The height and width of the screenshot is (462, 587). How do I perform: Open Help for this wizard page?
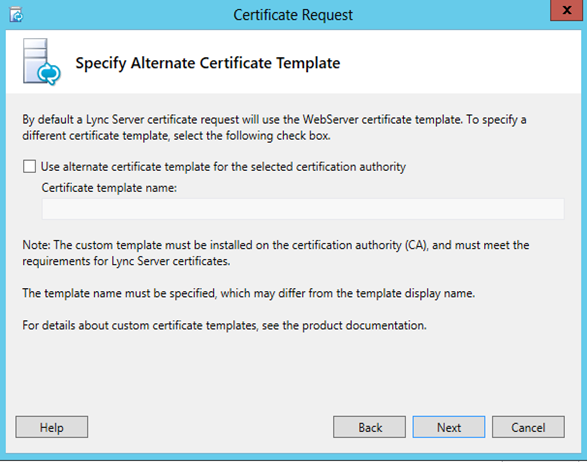click(52, 427)
